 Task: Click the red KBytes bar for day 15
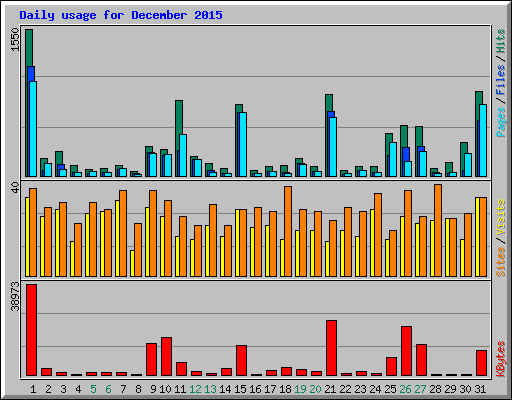pyautogui.click(x=241, y=360)
